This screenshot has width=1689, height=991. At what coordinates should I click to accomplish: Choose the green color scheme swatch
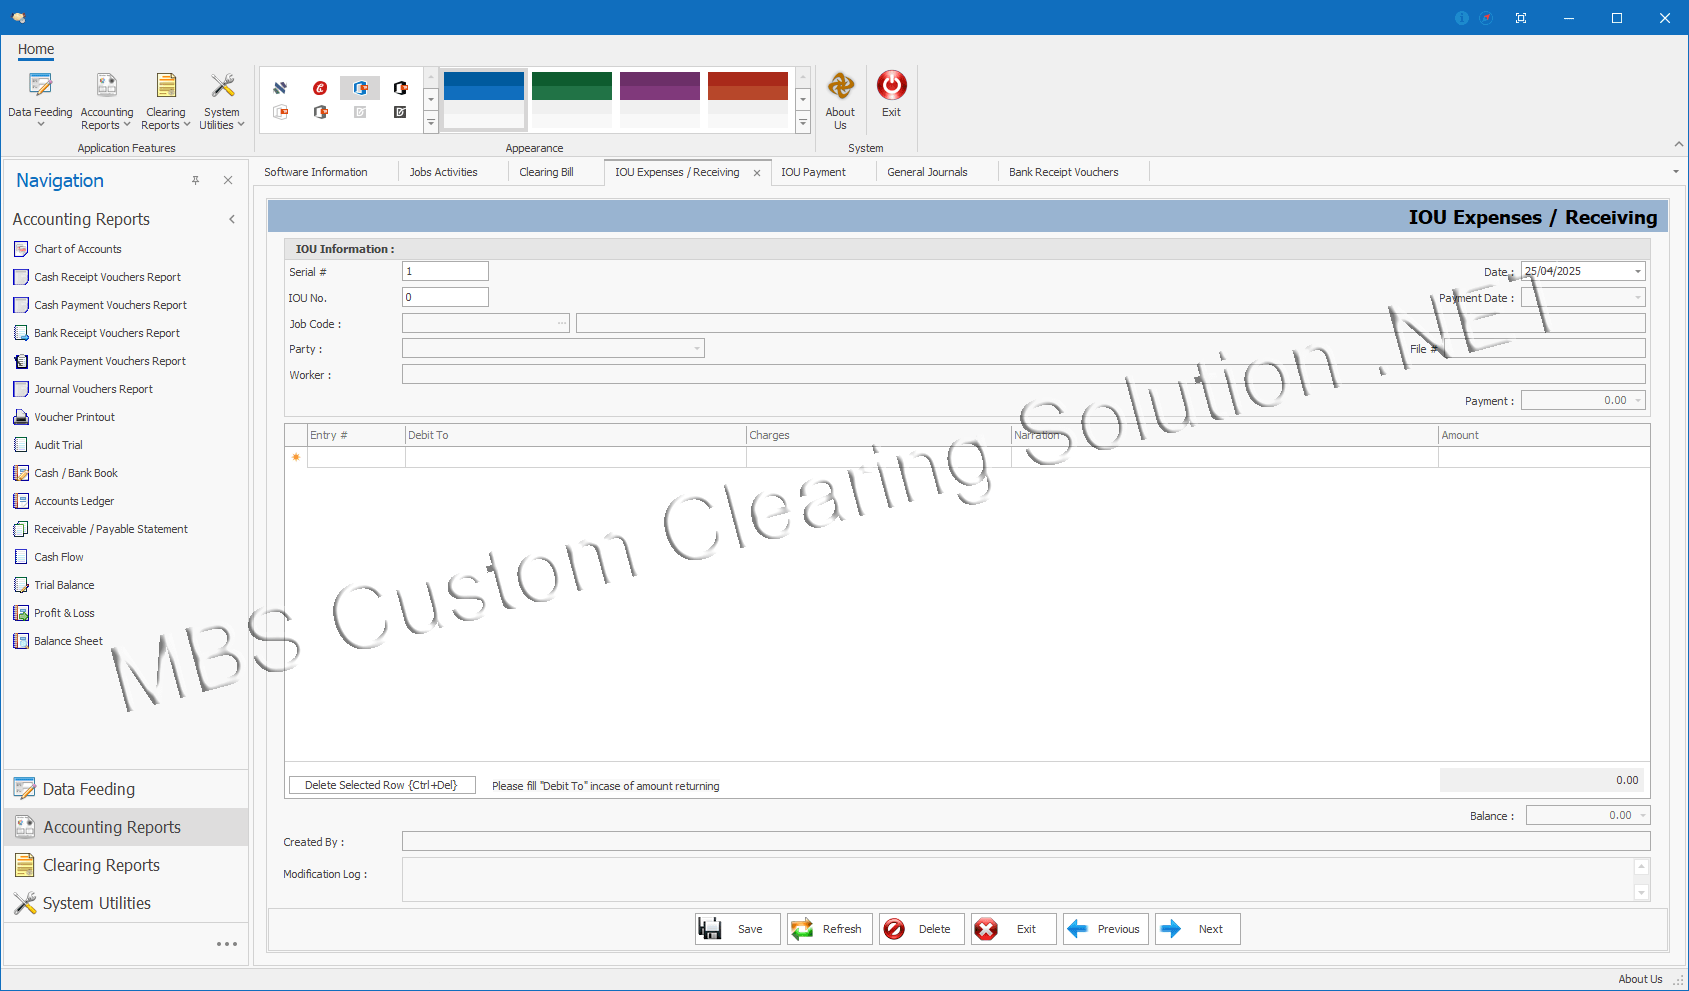tap(572, 99)
